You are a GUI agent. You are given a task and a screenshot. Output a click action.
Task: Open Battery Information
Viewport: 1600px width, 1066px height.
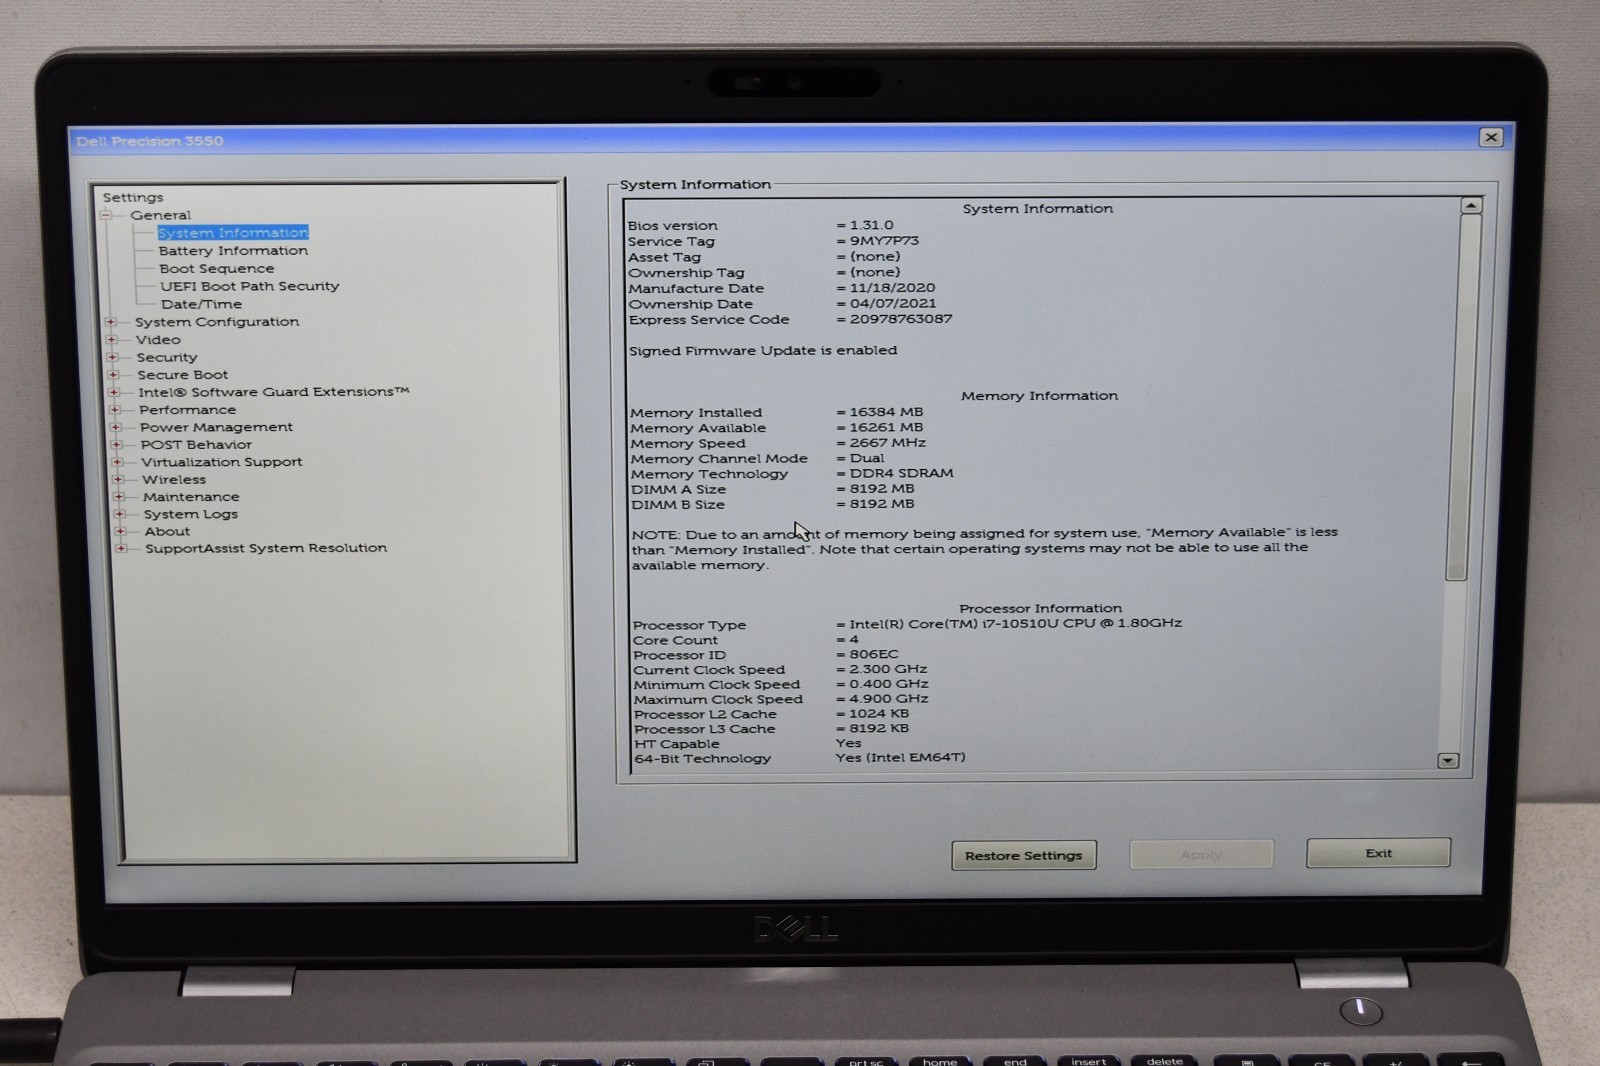pyautogui.click(x=233, y=251)
